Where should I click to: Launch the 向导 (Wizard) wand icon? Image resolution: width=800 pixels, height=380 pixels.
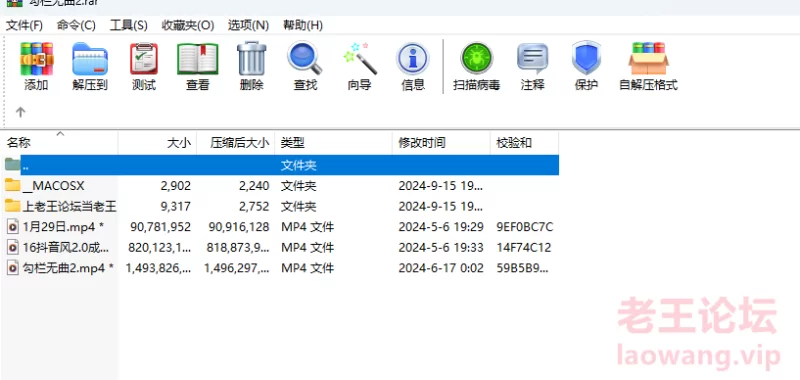click(x=359, y=59)
